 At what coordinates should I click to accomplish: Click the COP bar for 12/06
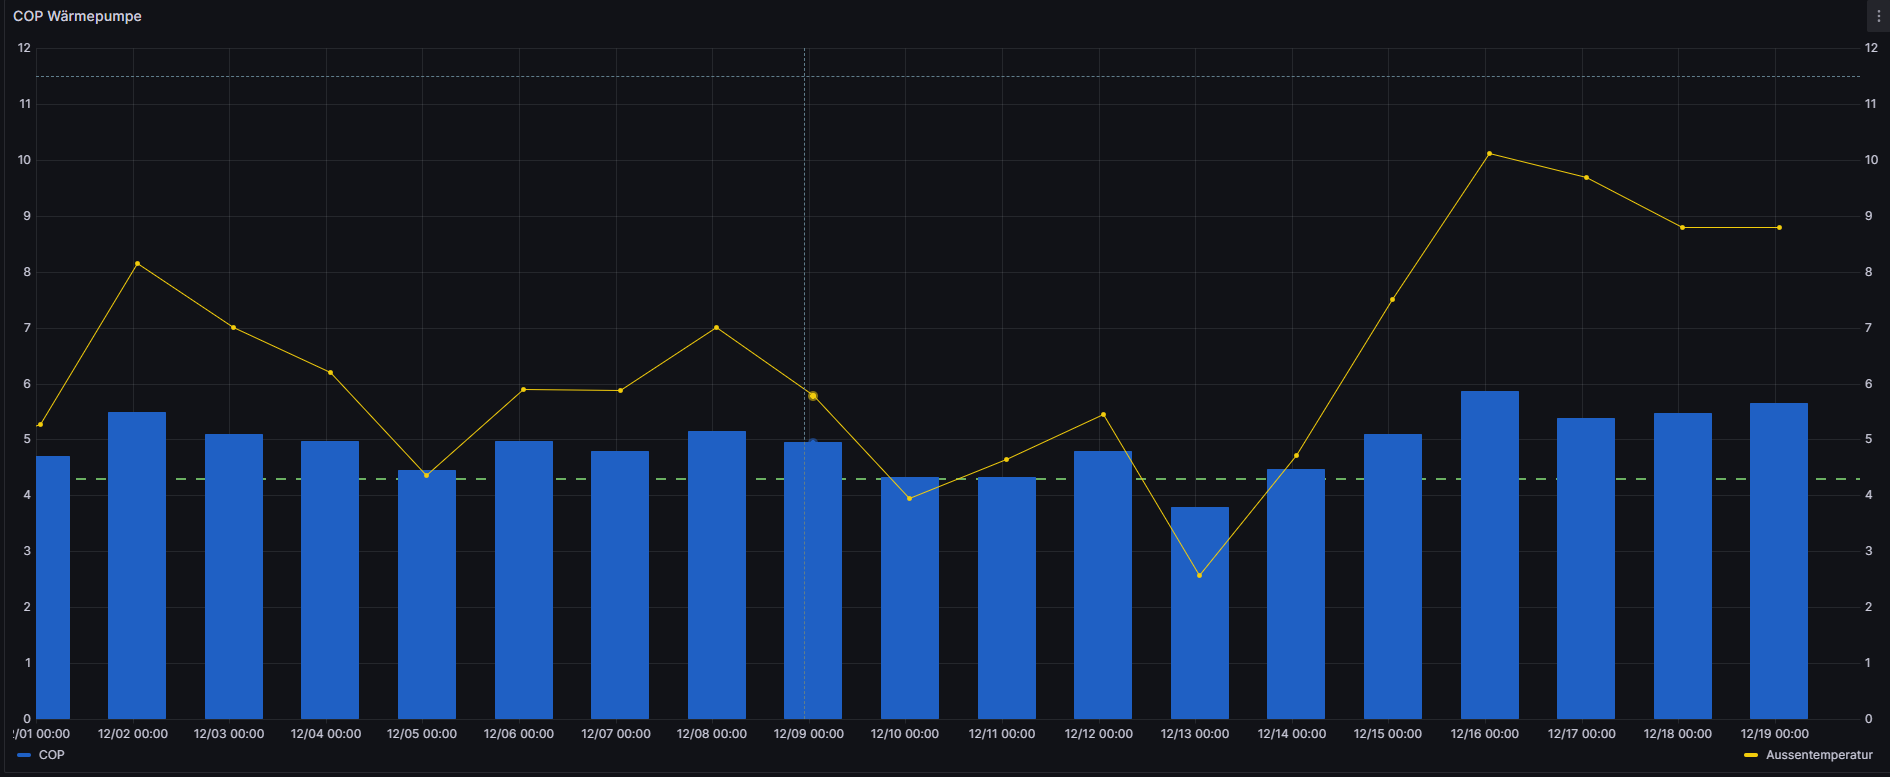tap(524, 580)
